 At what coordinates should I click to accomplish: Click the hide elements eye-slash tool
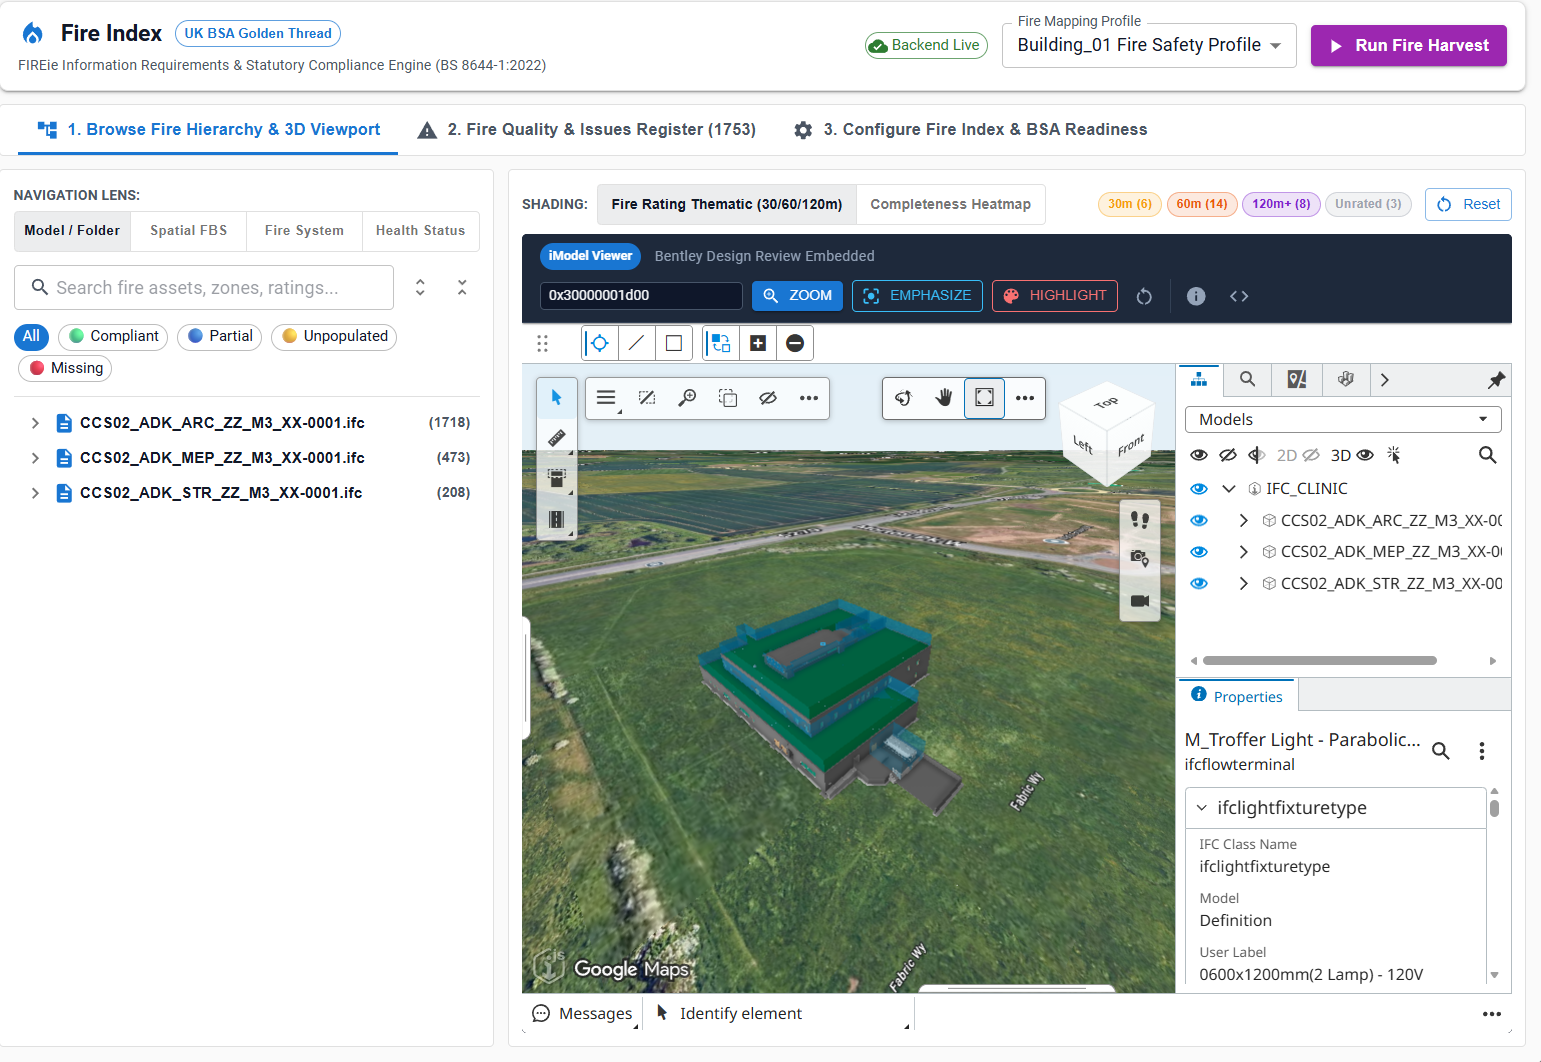pyautogui.click(x=768, y=398)
